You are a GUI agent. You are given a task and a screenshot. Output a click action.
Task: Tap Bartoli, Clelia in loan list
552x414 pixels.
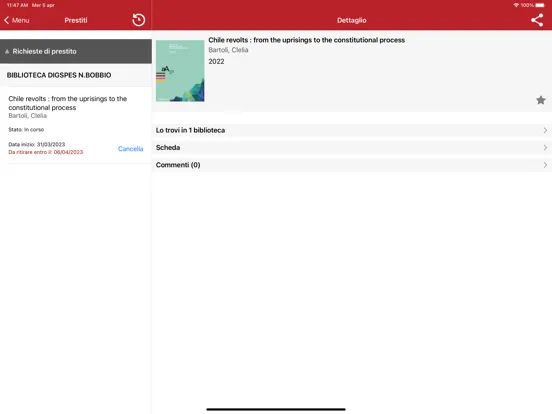(27, 116)
